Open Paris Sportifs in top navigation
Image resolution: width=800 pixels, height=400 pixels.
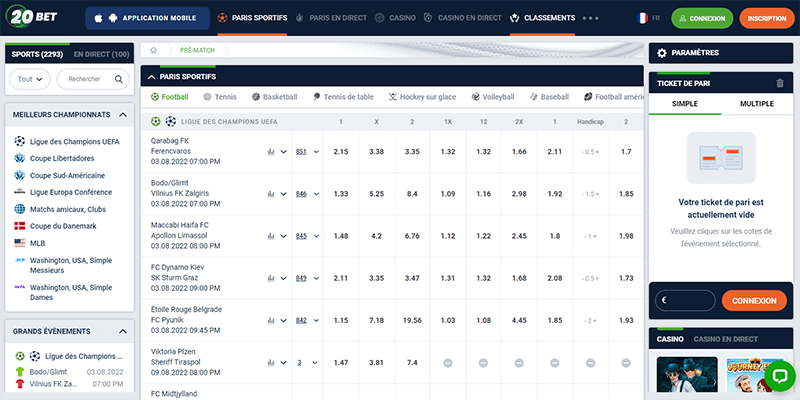[253, 18]
